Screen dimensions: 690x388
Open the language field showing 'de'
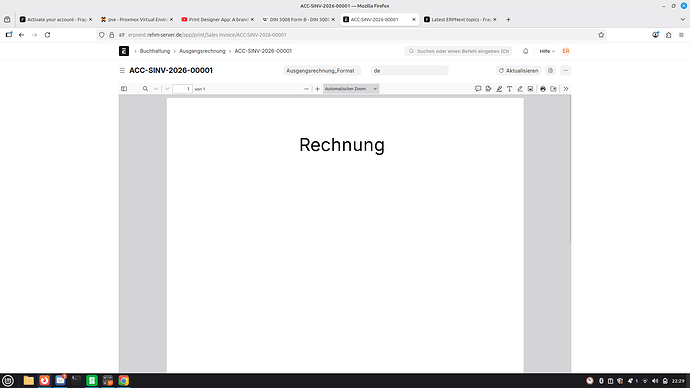tap(410, 70)
